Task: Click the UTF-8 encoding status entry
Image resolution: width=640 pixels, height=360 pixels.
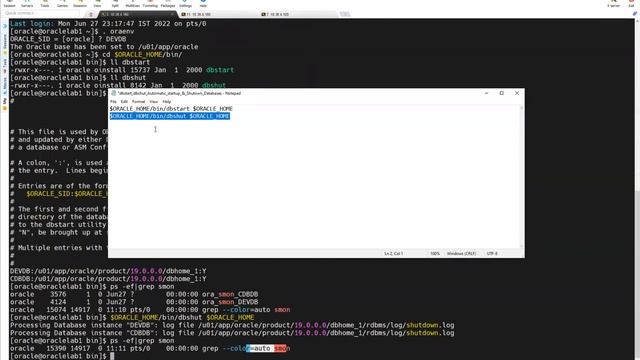Action: 492,253
